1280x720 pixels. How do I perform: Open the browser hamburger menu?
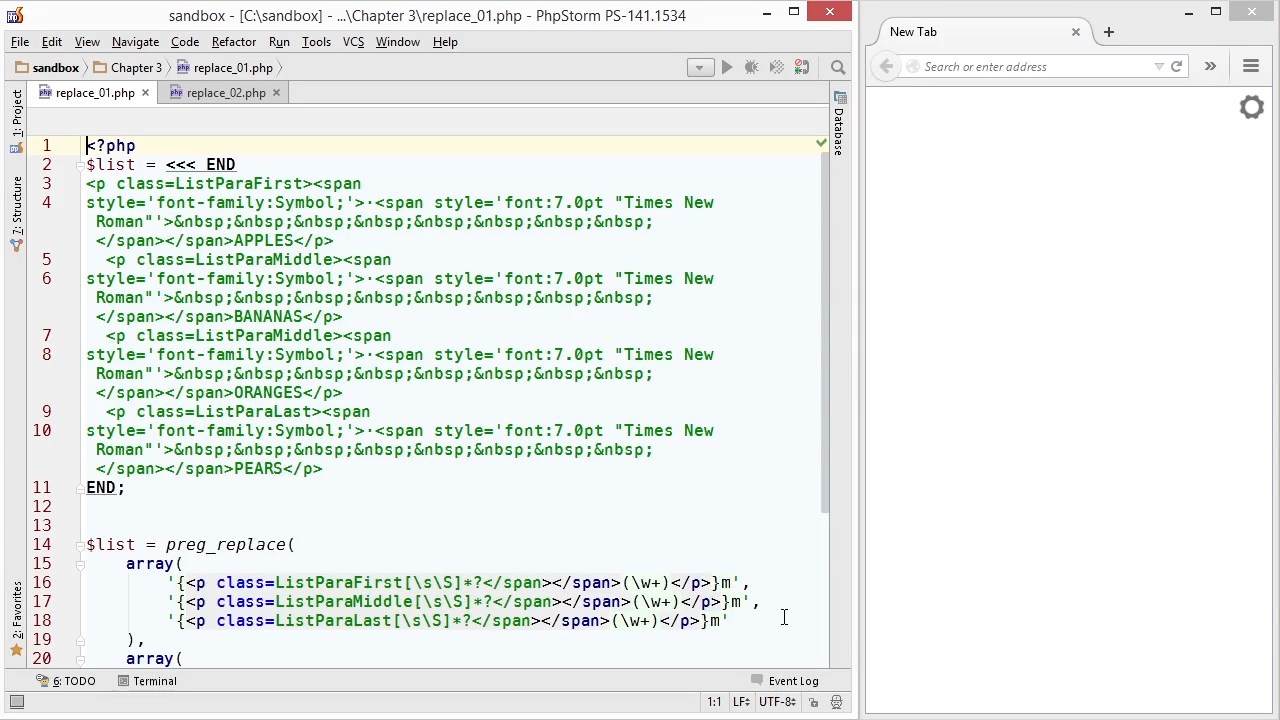click(x=1251, y=67)
